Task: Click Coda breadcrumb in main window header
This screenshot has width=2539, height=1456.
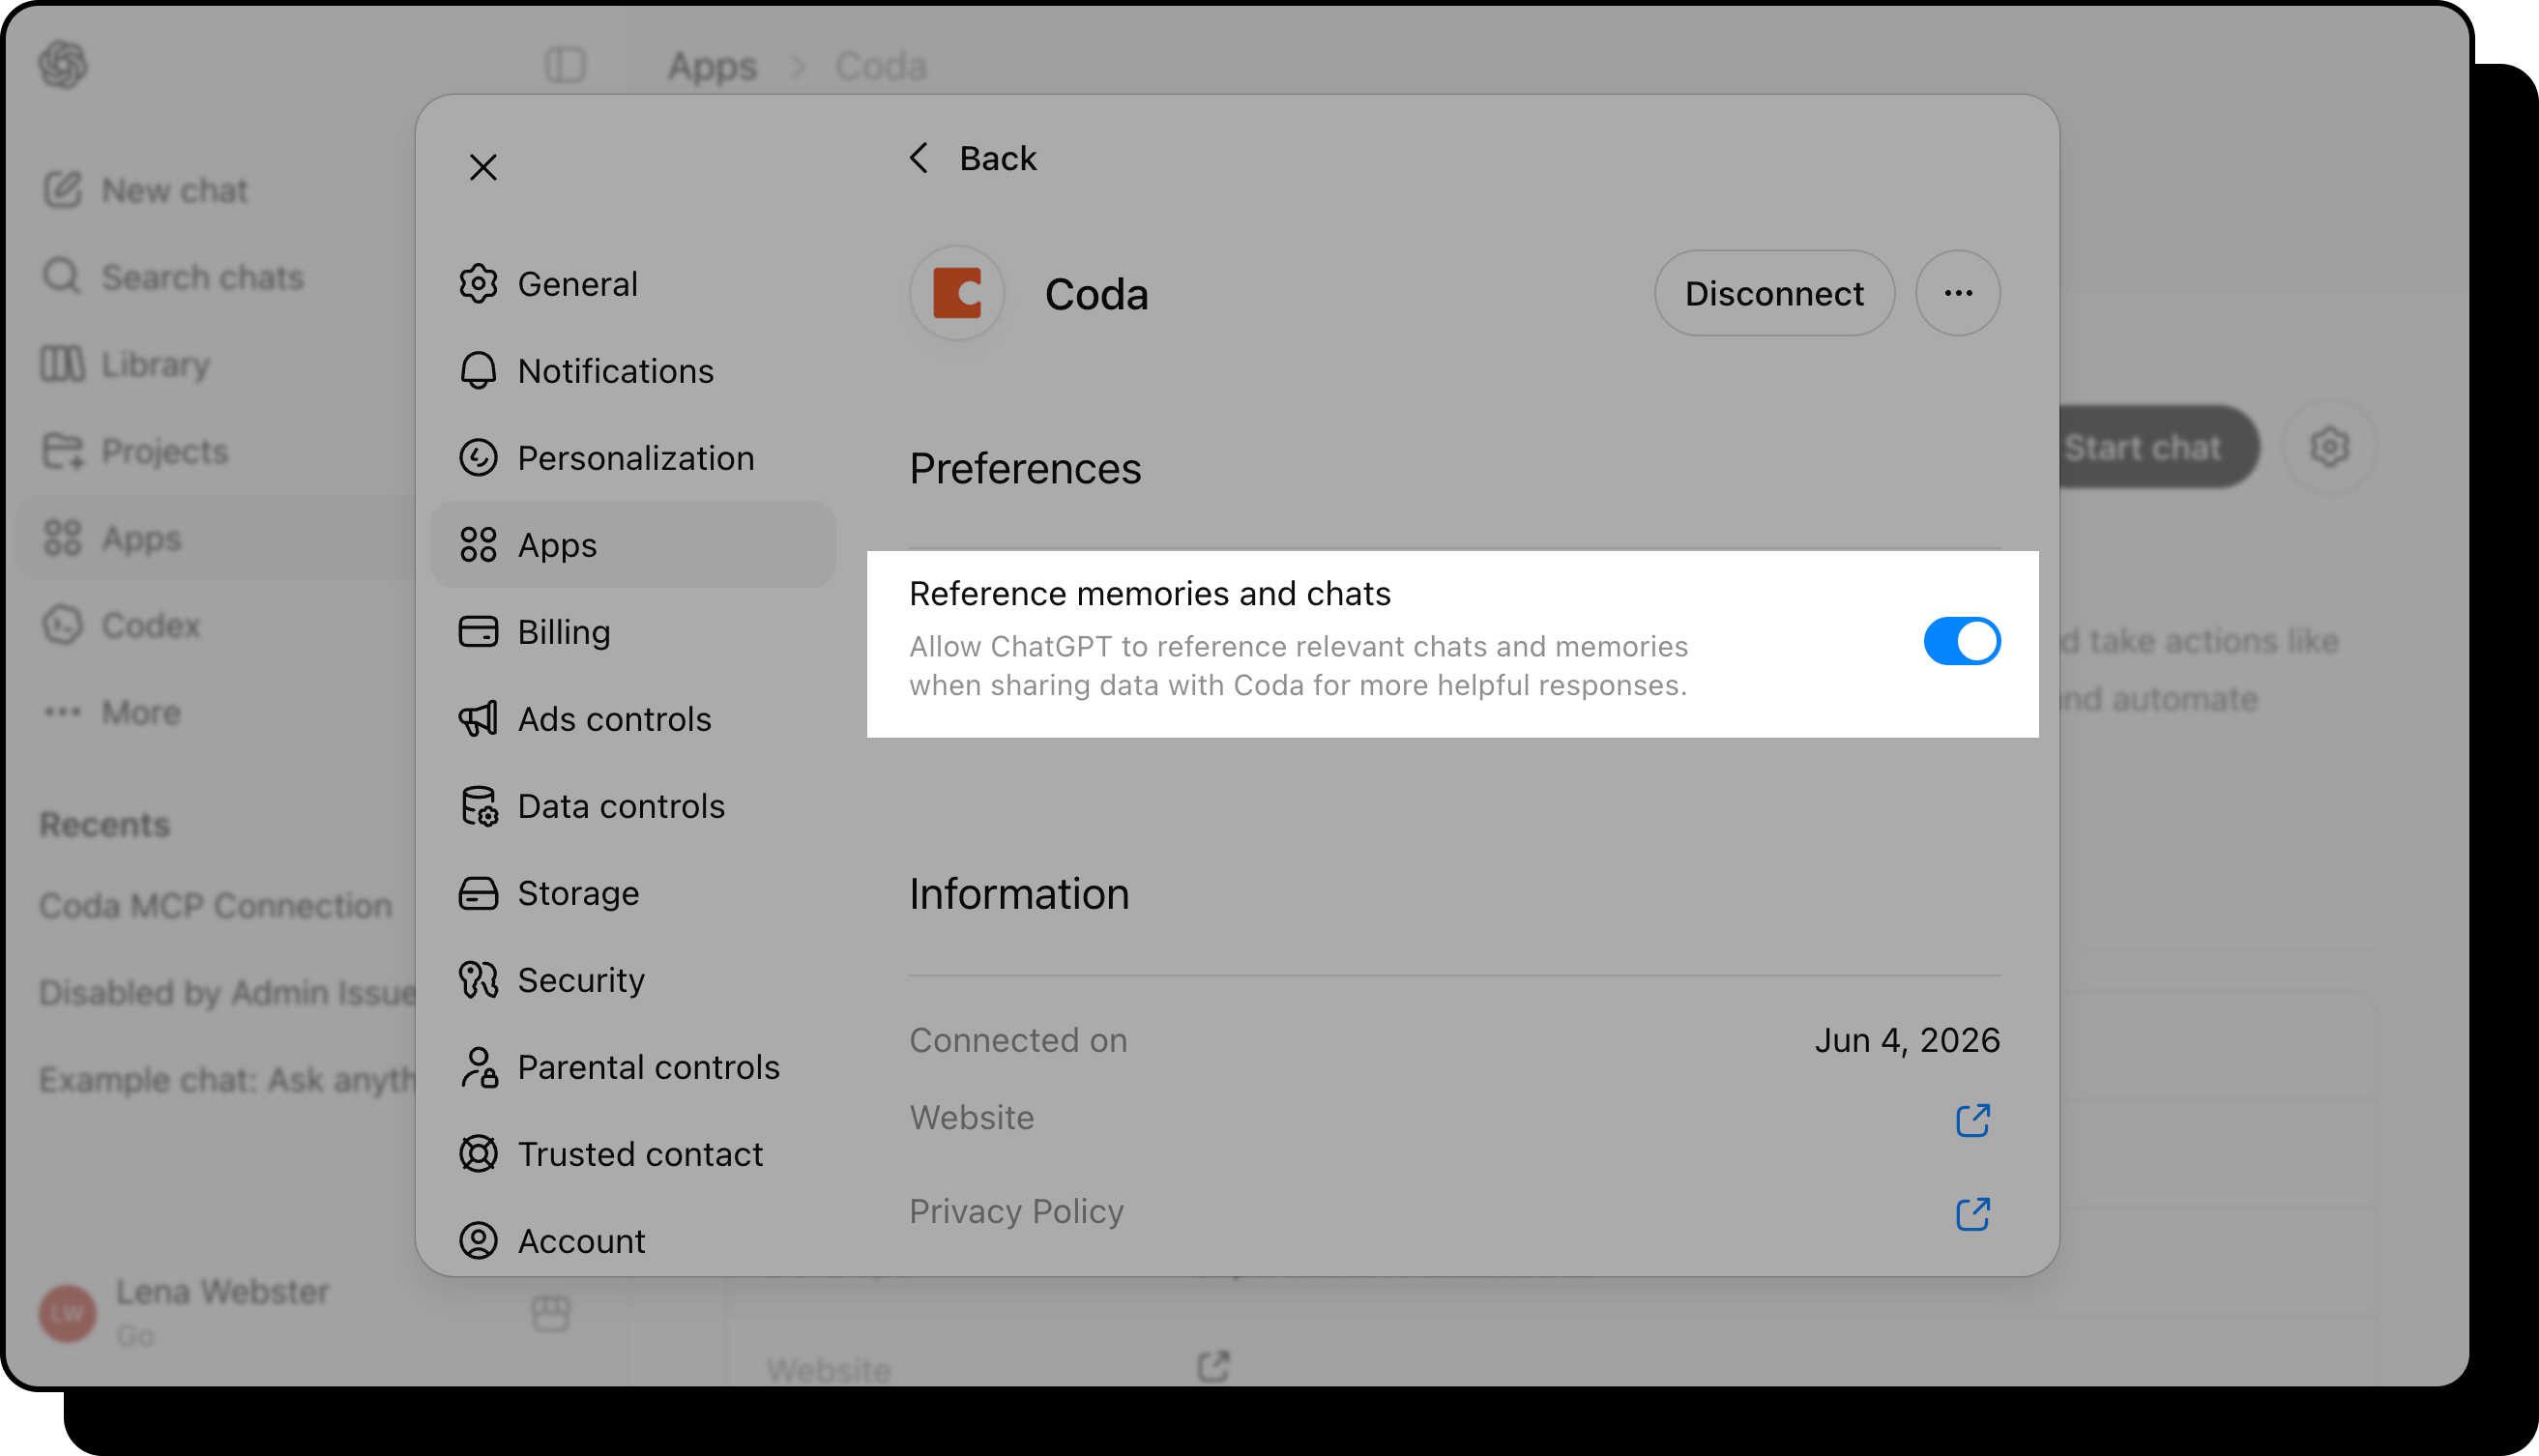Action: click(x=880, y=66)
